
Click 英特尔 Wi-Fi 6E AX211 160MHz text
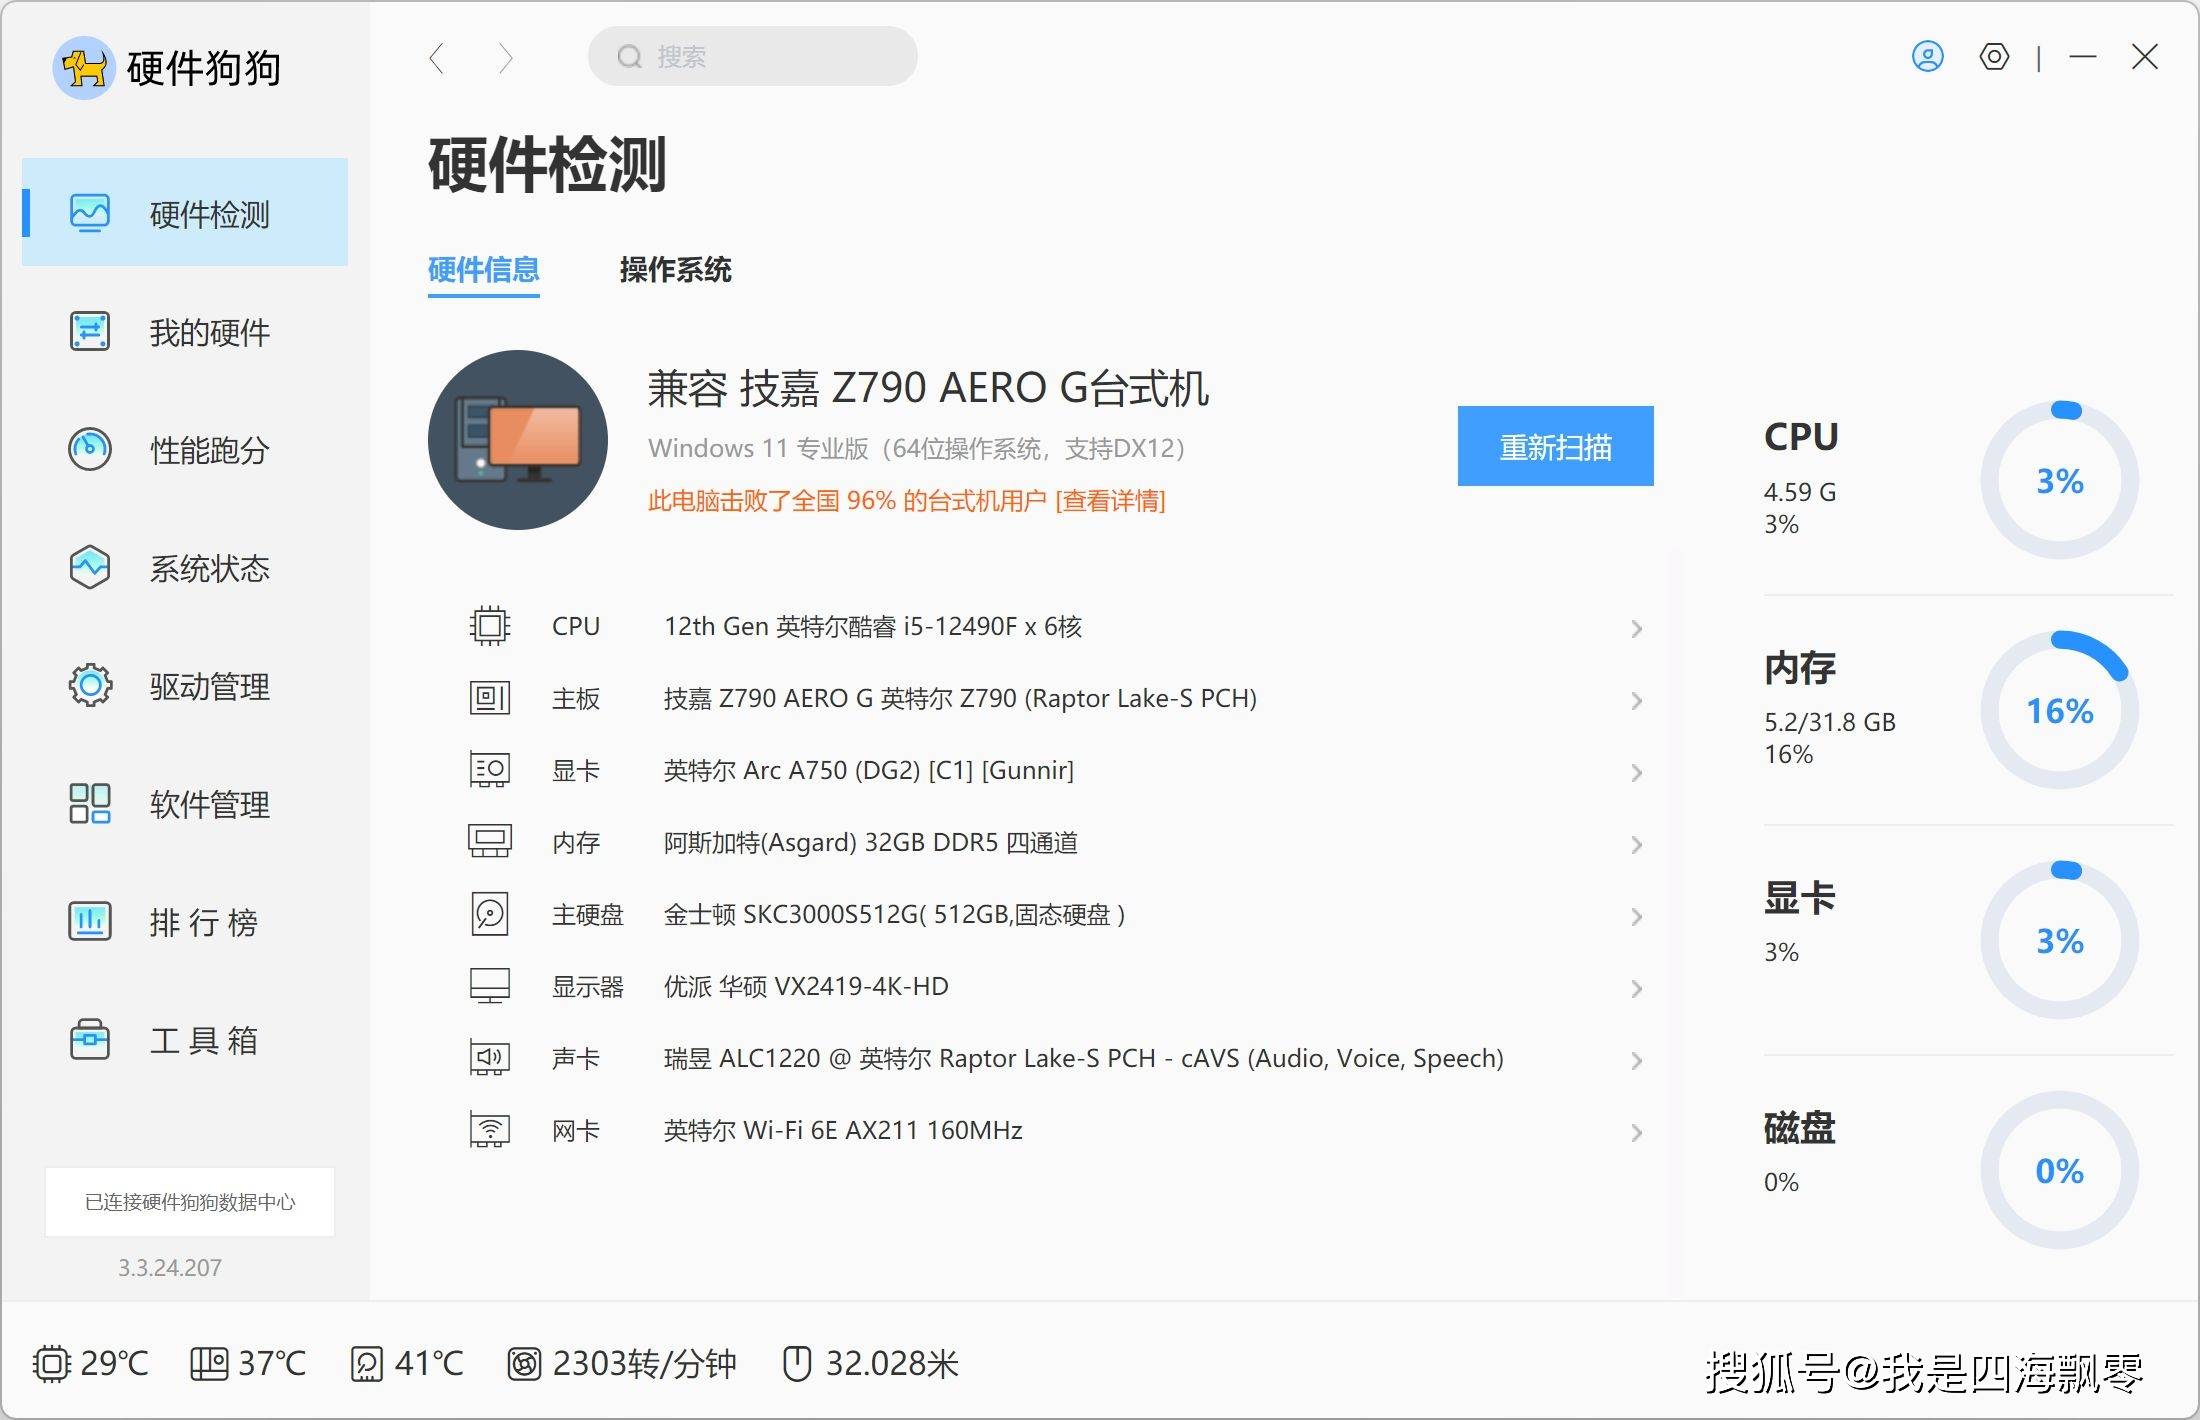[x=843, y=1130]
